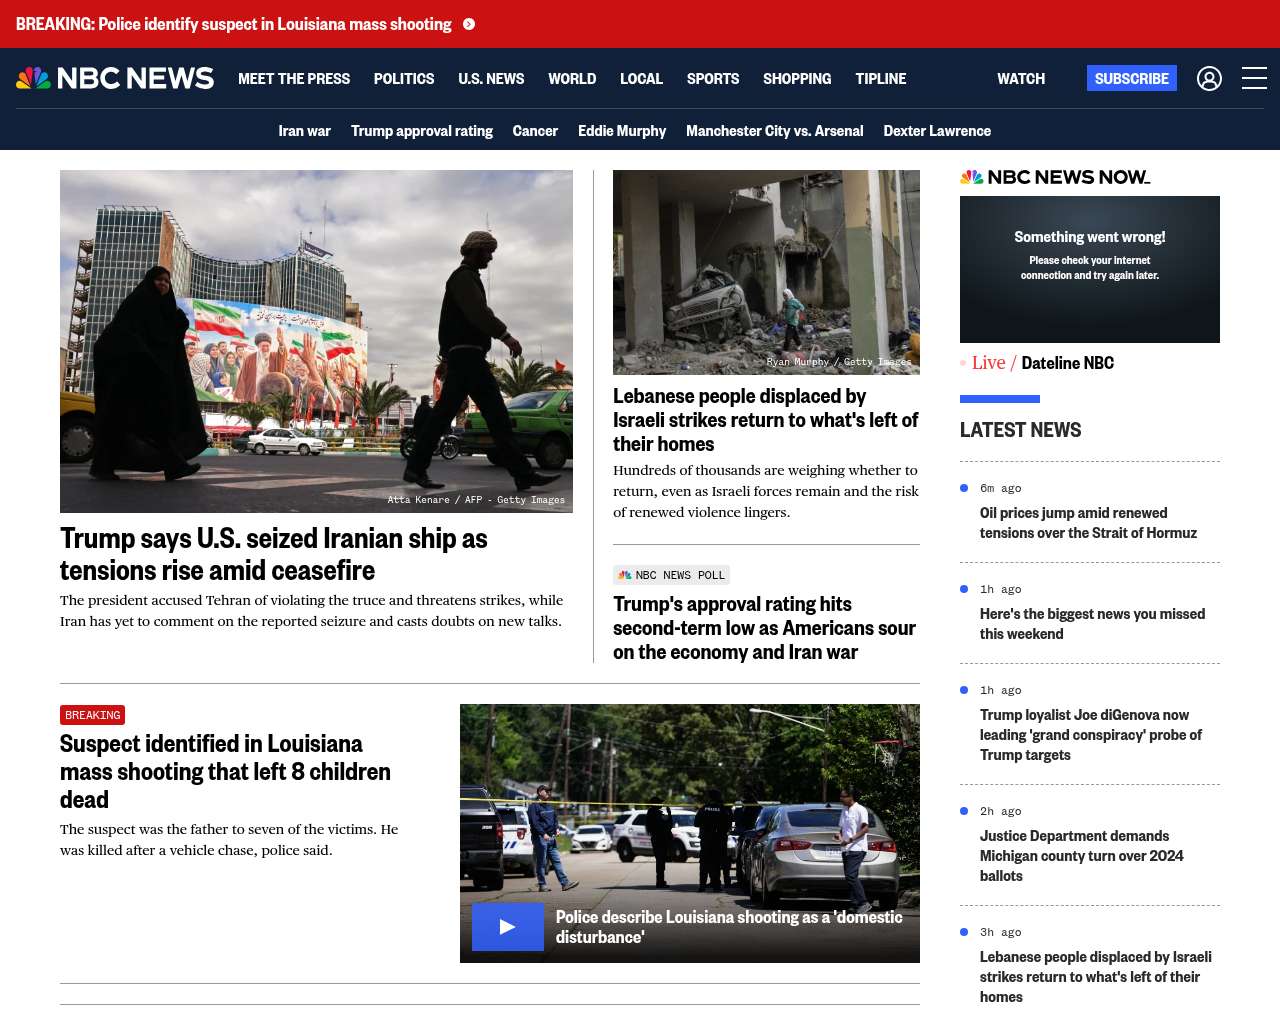Click the 'domestic disturbance' video caption
Image resolution: width=1280 pixels, height=1024 pixels.
click(729, 927)
